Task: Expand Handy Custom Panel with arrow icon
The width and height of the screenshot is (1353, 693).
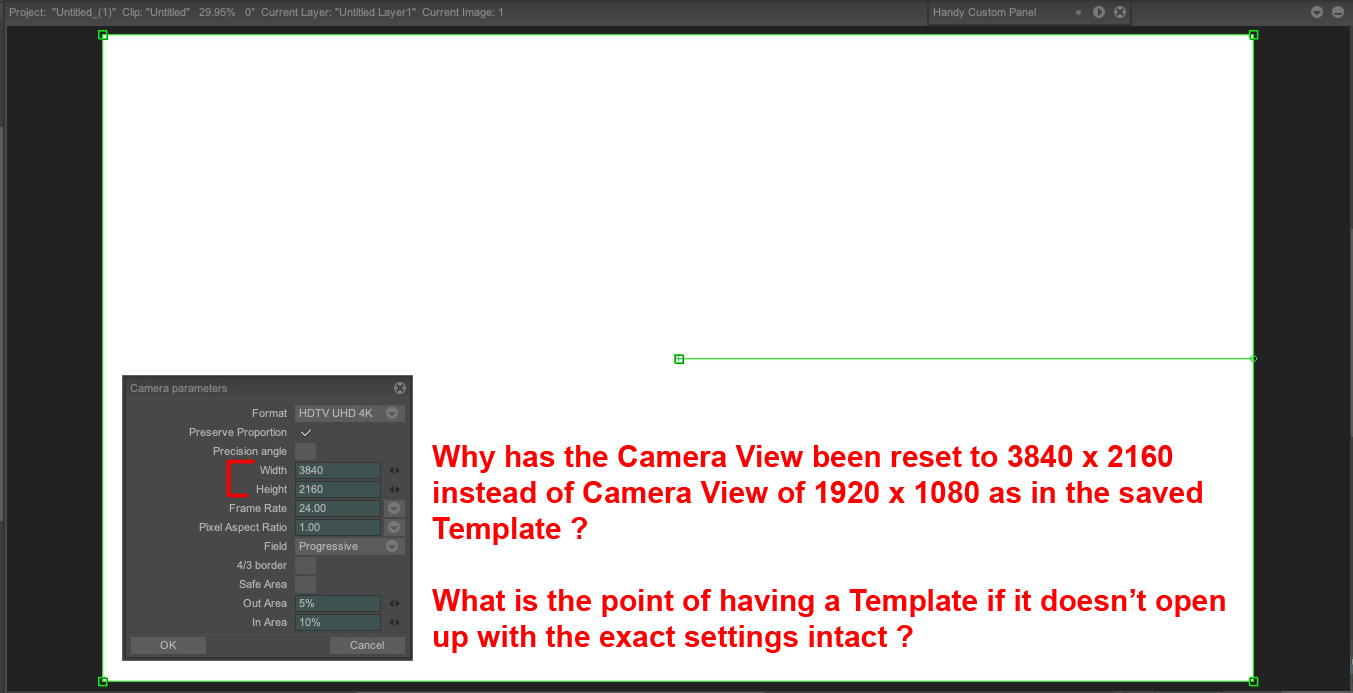Action: click(x=1099, y=12)
